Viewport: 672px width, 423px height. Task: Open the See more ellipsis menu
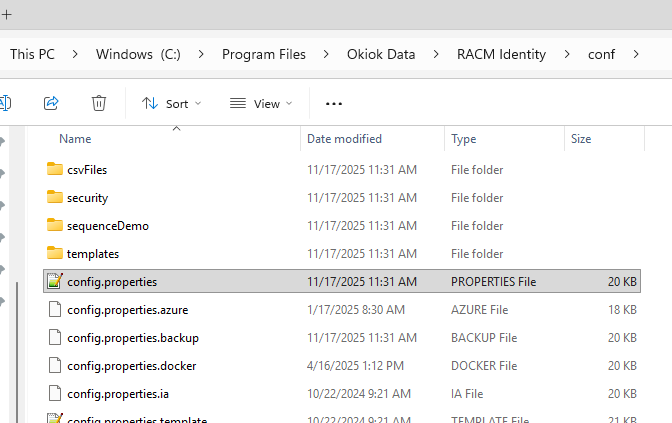(334, 103)
